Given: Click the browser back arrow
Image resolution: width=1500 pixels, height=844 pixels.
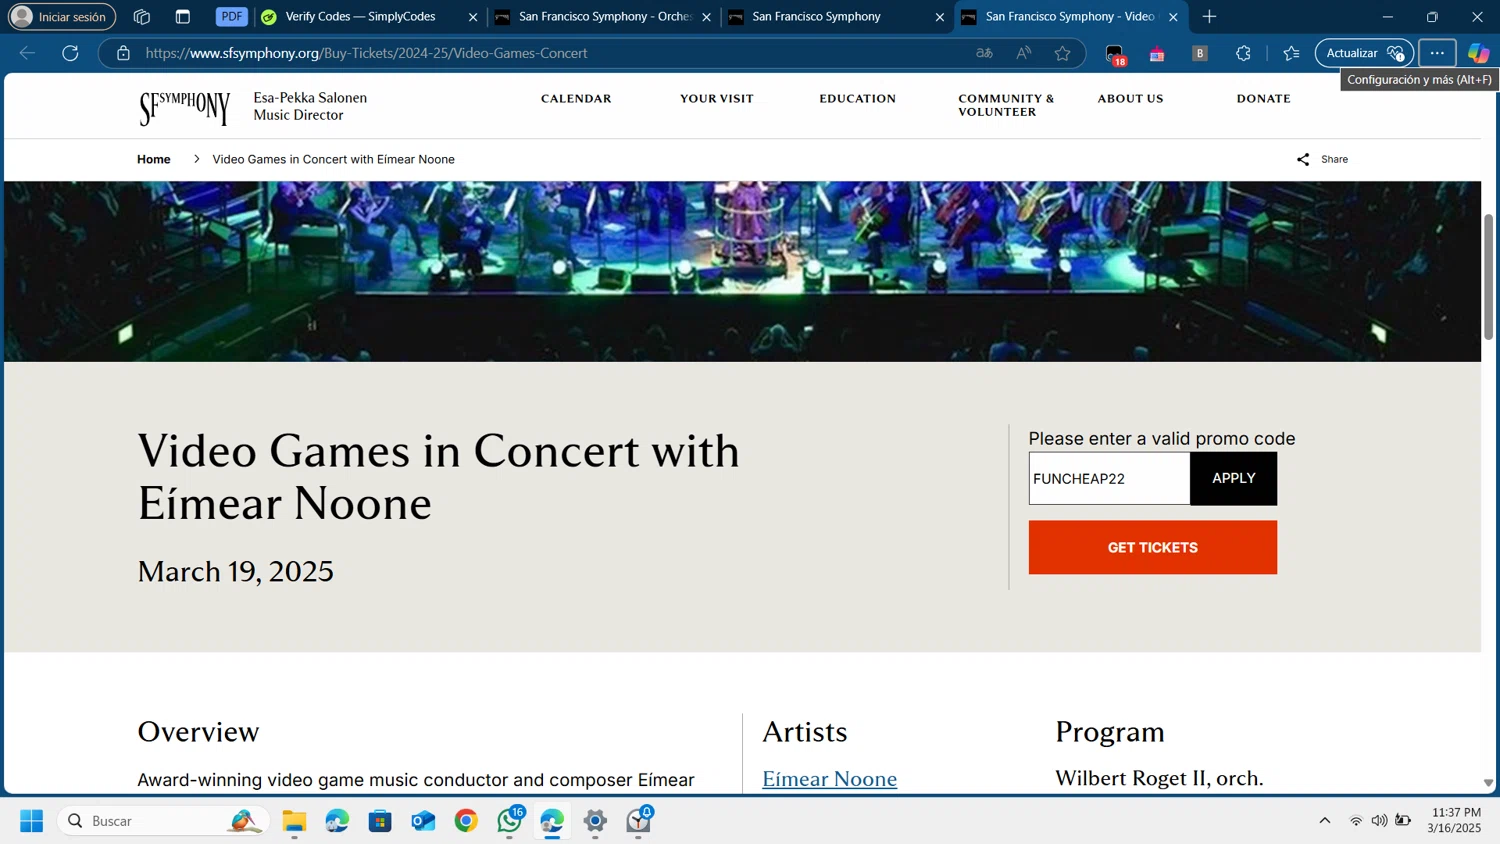Looking at the screenshot, I should pos(27,53).
